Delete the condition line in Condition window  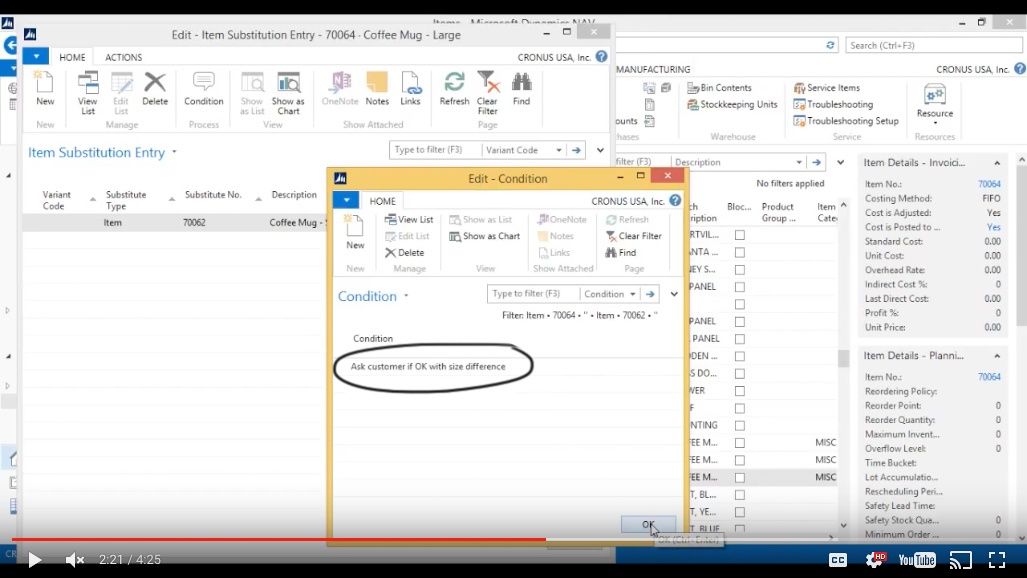[x=404, y=252]
